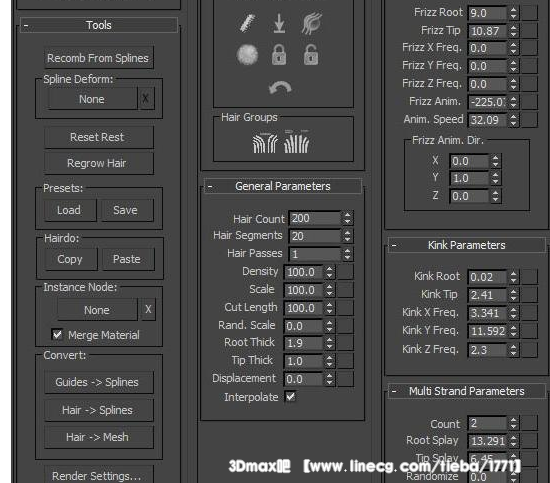Screen dimensions: 550x483
Task: Open Render Settings
Action: [x=99, y=475]
